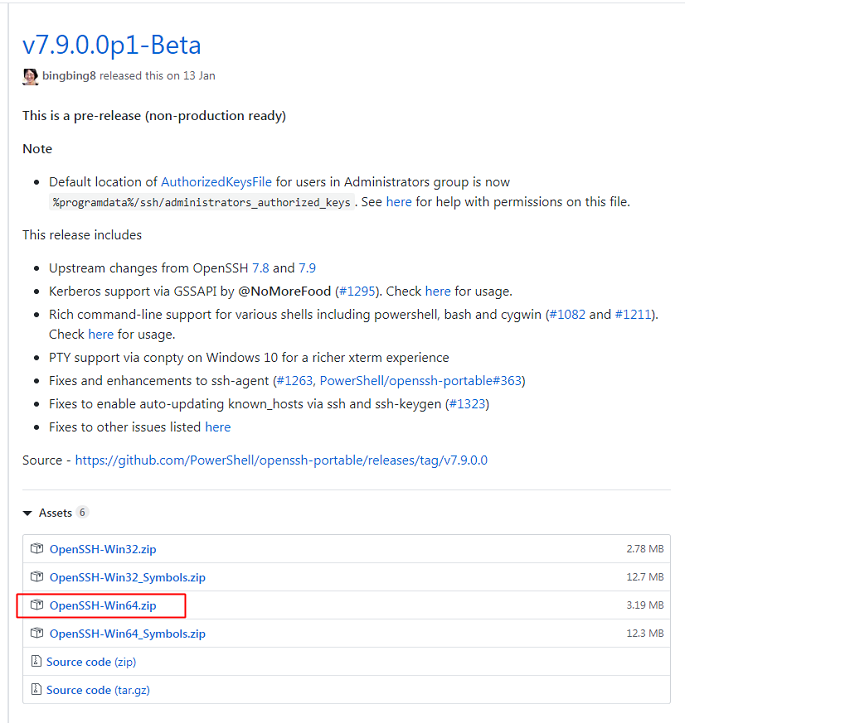This screenshot has height=723, width=850.
Task: Open PowerShell/openssh-portable#363 link
Action: [421, 381]
